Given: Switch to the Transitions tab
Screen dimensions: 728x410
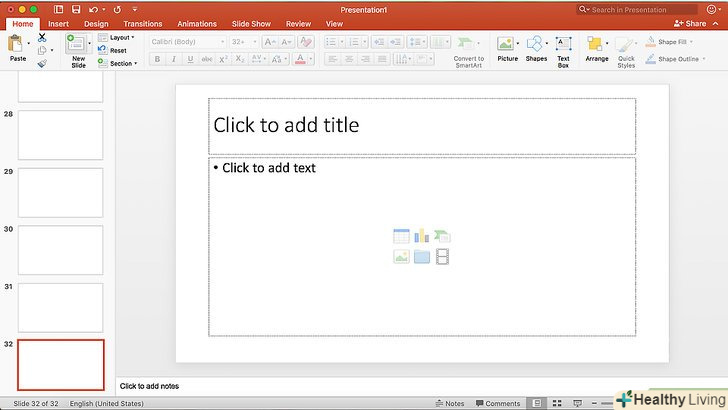Looking at the screenshot, I should click(x=143, y=23).
